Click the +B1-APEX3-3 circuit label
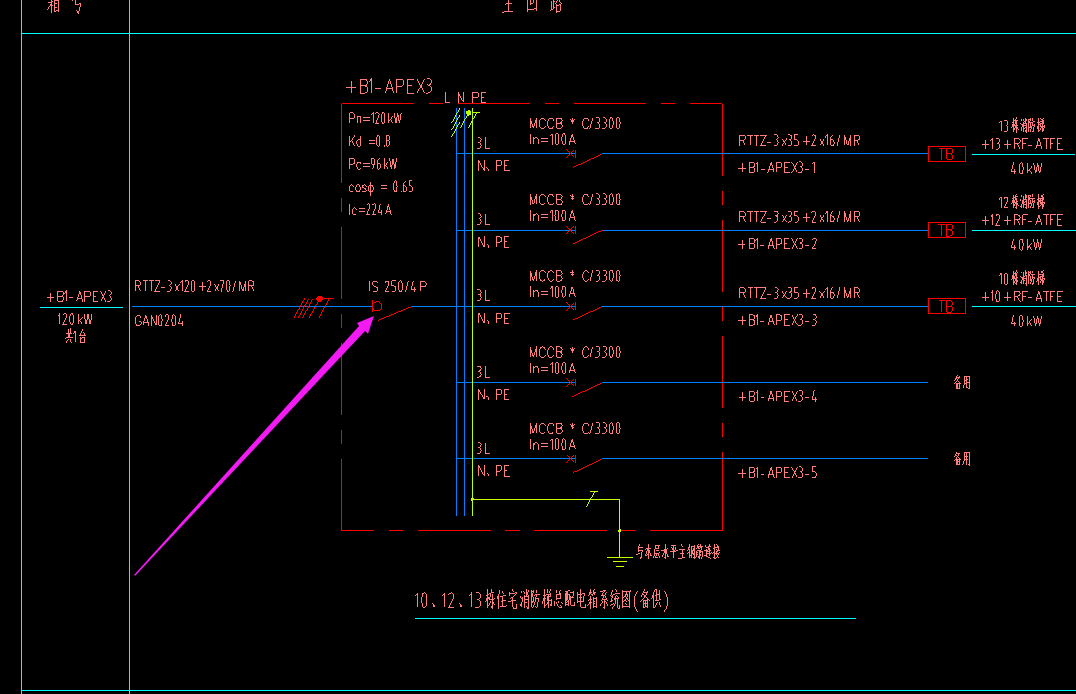1076x694 pixels. (x=777, y=320)
